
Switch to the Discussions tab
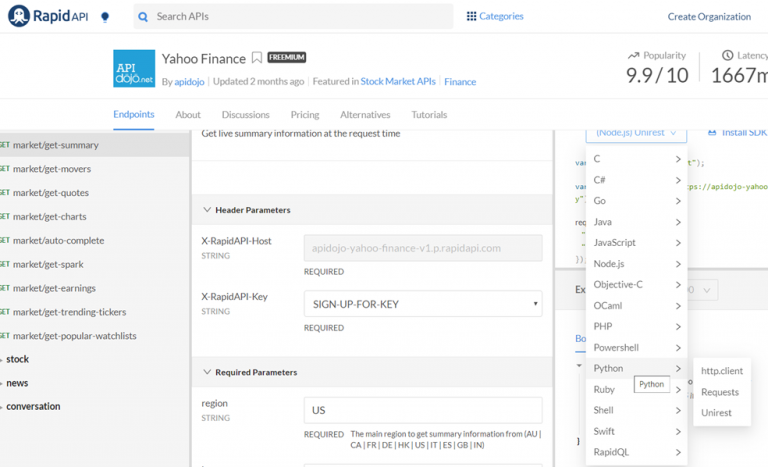click(245, 115)
